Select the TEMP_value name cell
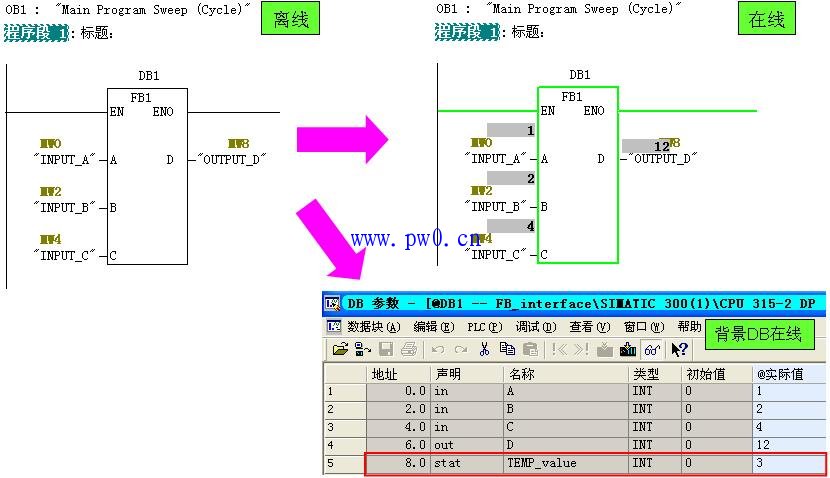Screen dimensions: 830x478 pos(565,464)
